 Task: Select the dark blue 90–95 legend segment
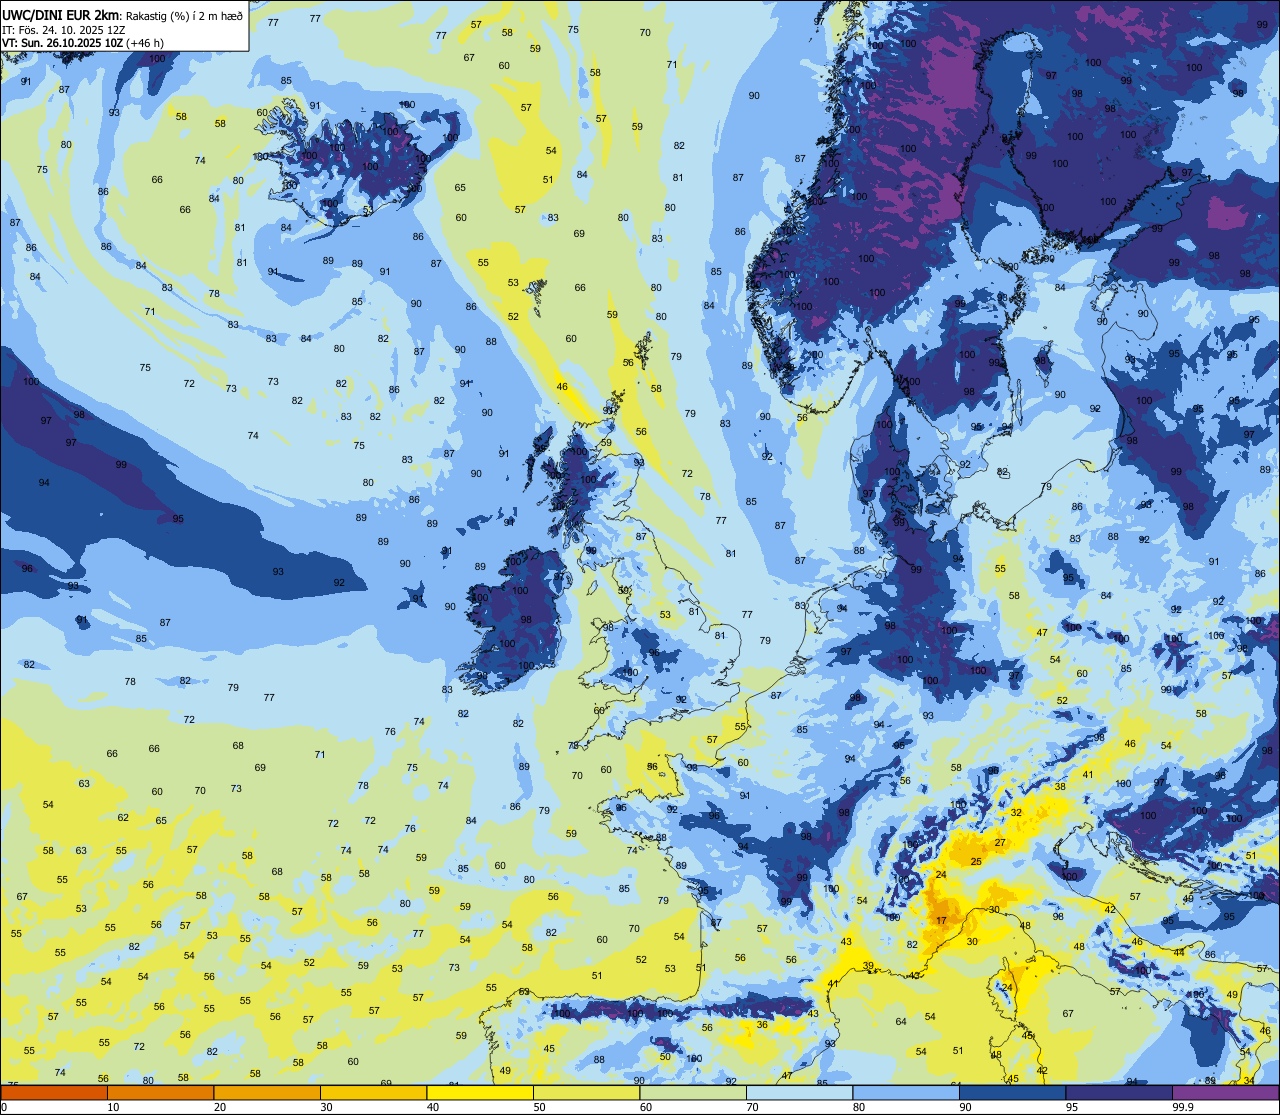coord(1013,1093)
